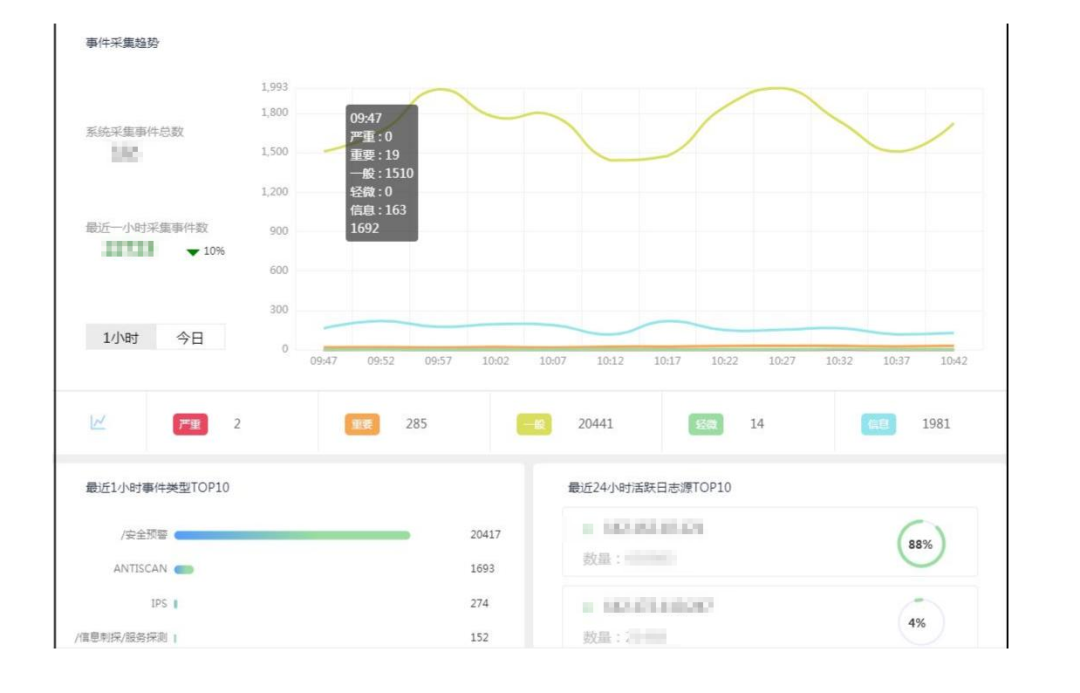The height and width of the screenshot is (693, 1080).
Task: Click the 10:27 time marker on x-axis
Action: point(782,361)
